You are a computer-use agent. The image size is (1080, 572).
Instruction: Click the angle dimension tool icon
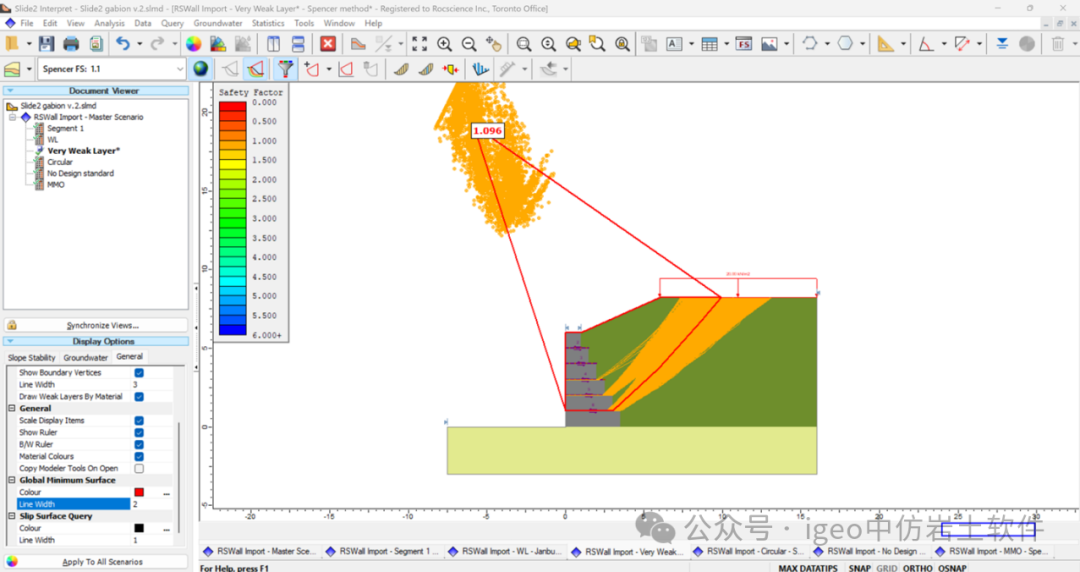(926, 44)
